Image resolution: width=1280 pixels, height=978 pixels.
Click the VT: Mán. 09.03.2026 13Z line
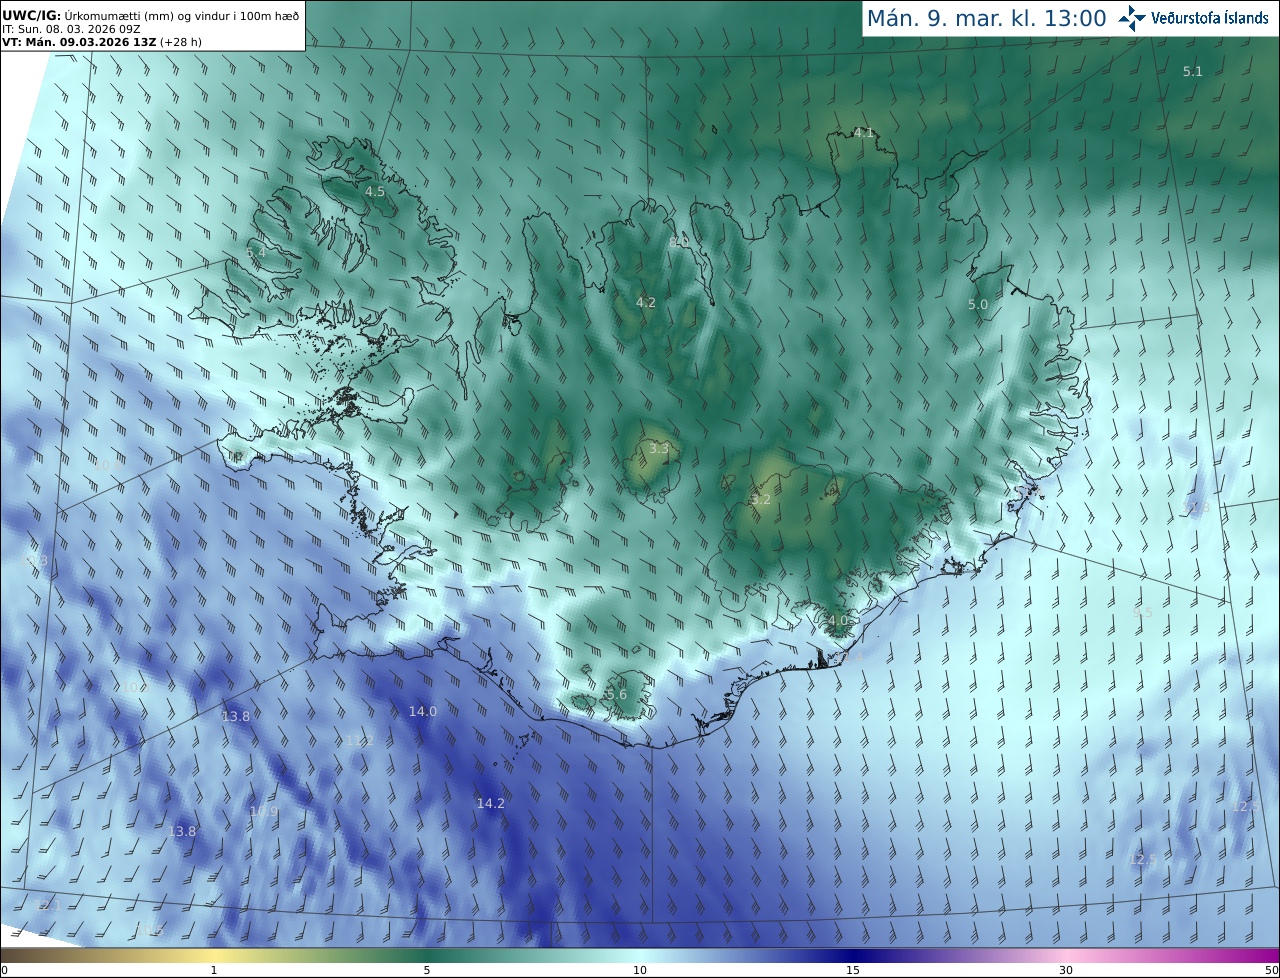pyautogui.click(x=102, y=43)
